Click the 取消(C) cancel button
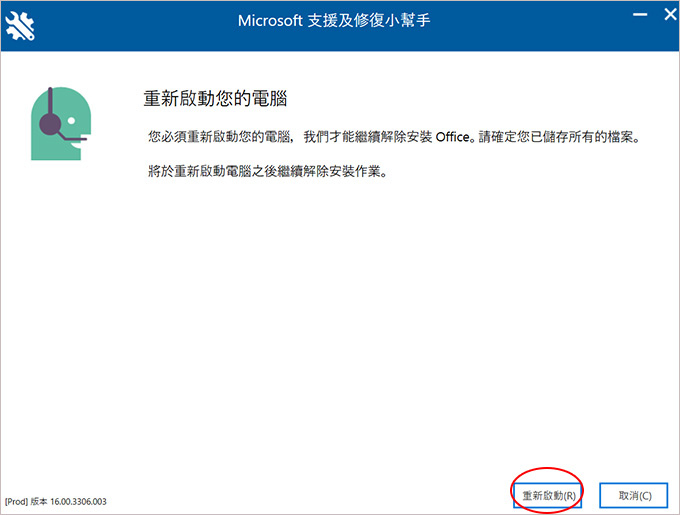The width and height of the screenshot is (680, 515). tap(634, 495)
